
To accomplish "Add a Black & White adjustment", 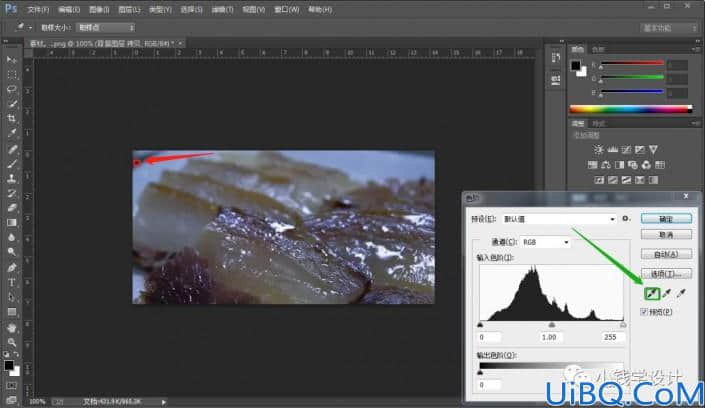I will [x=619, y=165].
